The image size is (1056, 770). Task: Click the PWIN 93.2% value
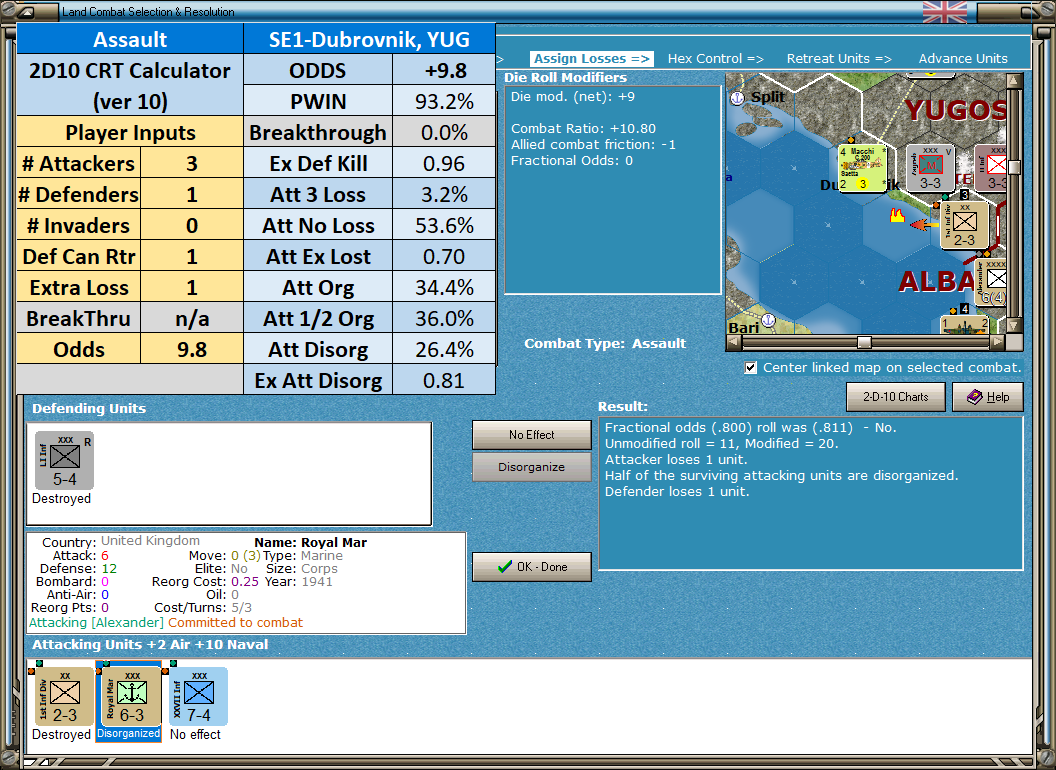444,101
